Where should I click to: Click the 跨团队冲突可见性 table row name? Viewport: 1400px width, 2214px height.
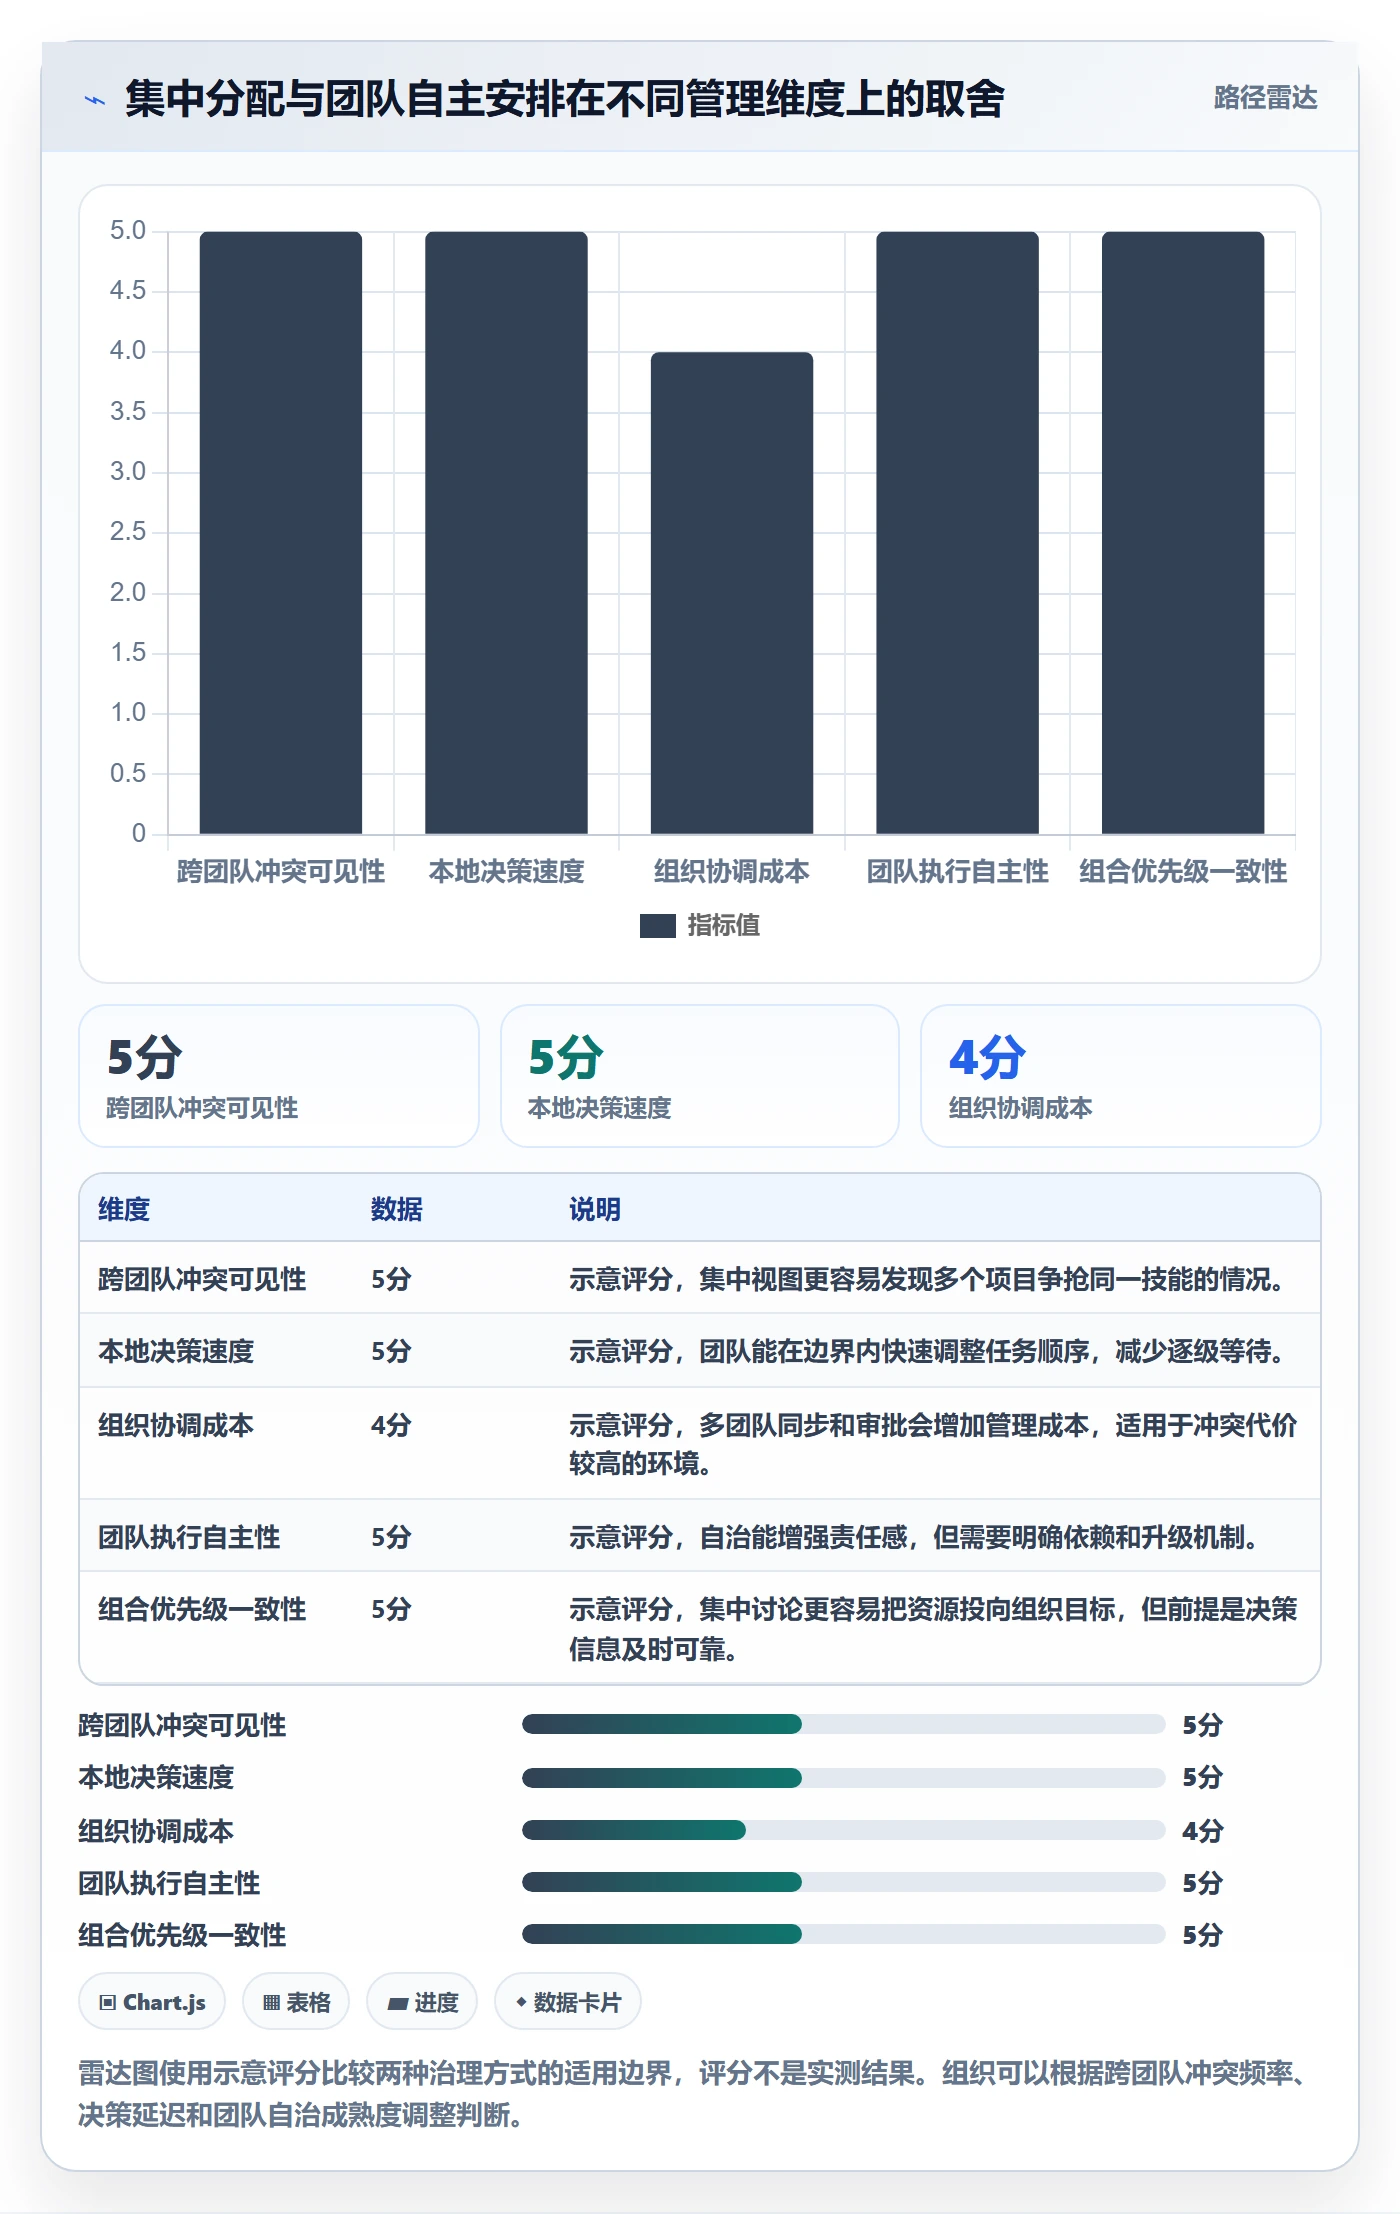(202, 1279)
